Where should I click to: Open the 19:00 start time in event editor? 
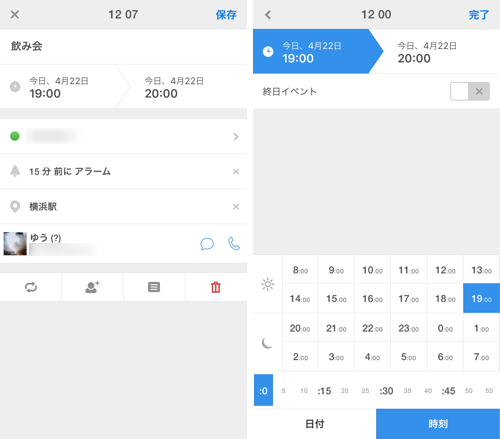point(58,87)
